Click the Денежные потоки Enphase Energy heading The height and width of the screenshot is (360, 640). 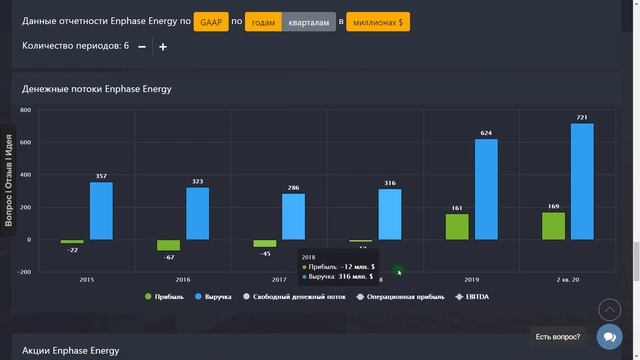(x=97, y=89)
